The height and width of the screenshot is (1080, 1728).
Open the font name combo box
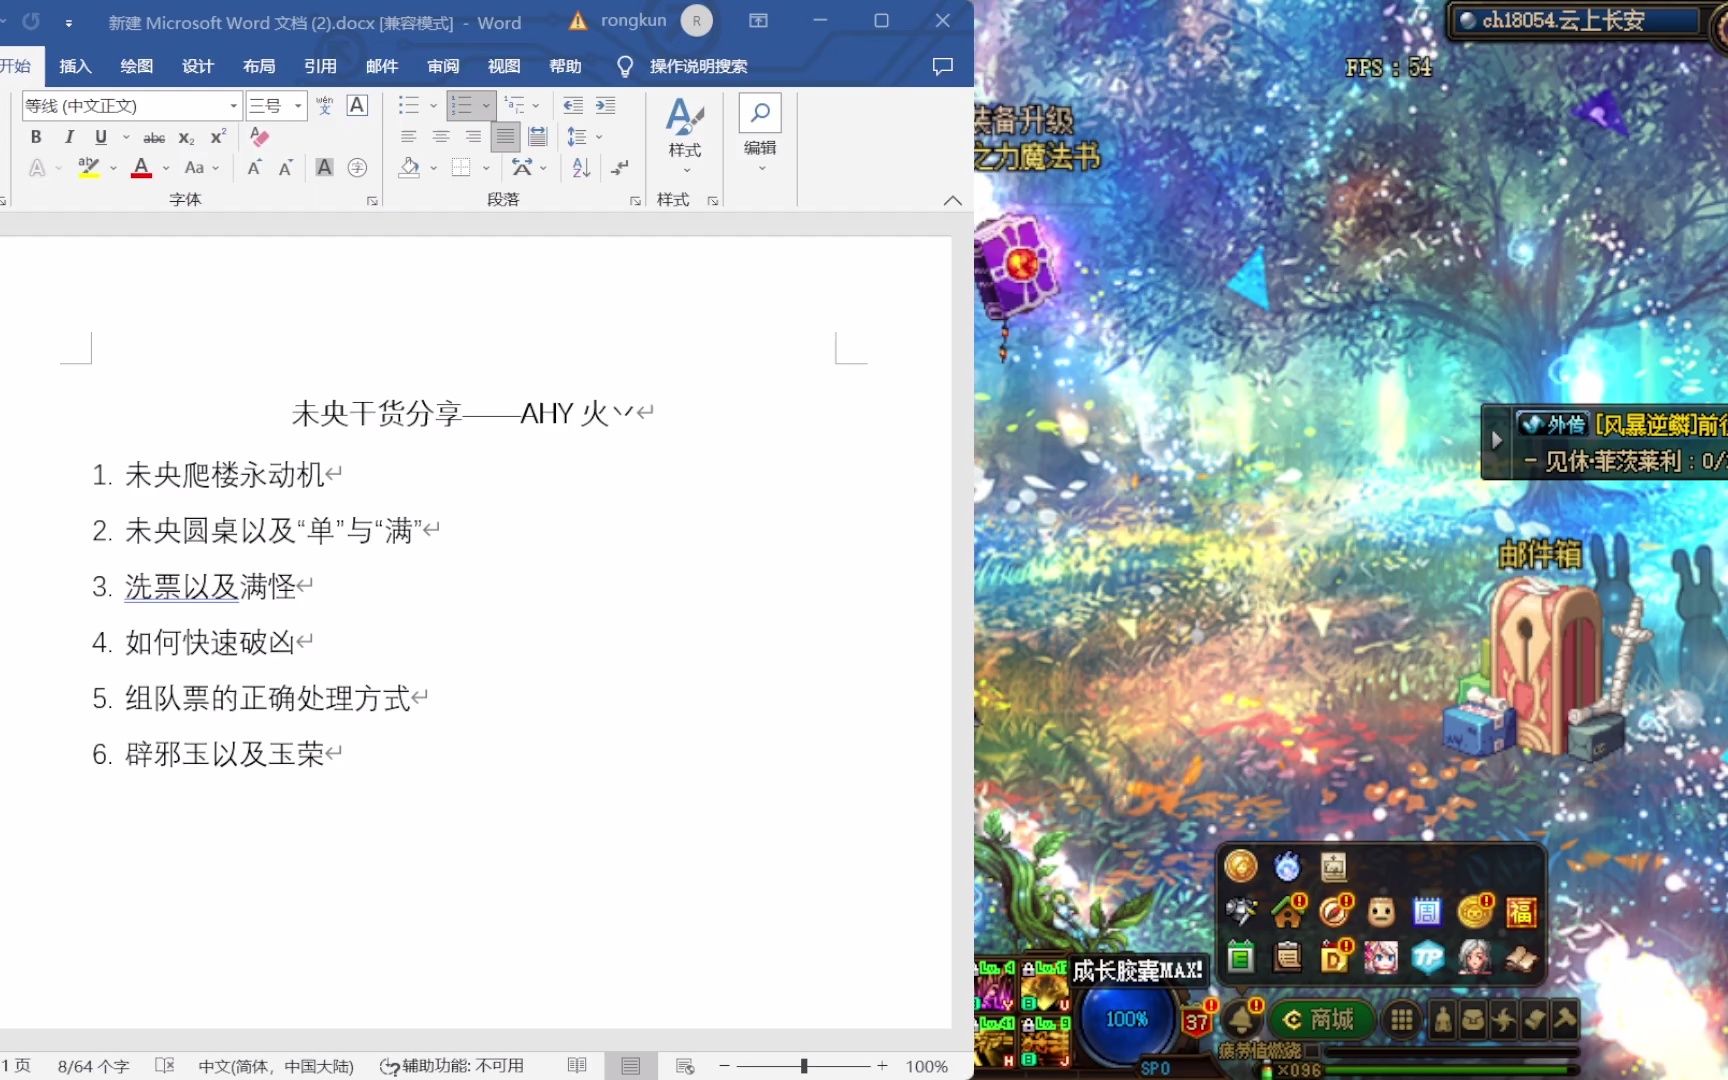(132, 105)
